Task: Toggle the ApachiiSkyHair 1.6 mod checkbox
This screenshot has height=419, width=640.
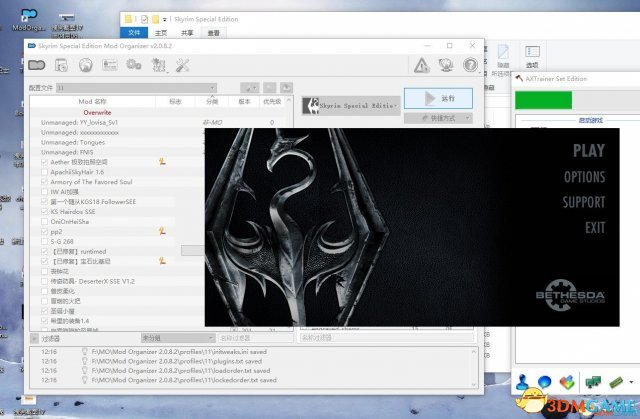Action: (x=44, y=172)
